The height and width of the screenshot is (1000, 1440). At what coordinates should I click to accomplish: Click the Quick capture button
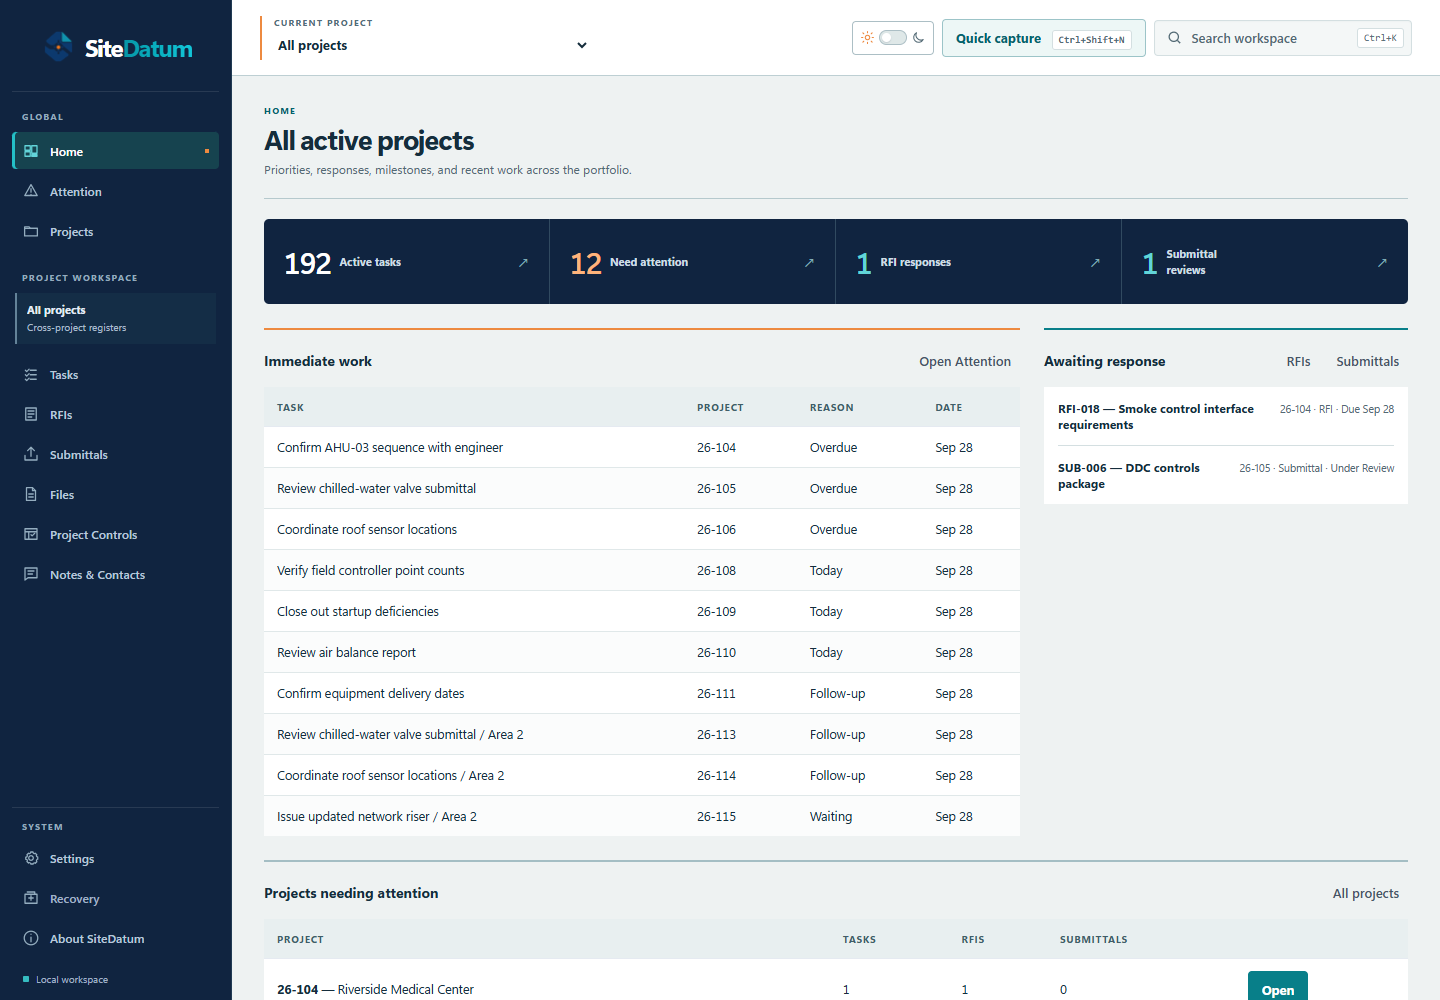[1043, 38]
